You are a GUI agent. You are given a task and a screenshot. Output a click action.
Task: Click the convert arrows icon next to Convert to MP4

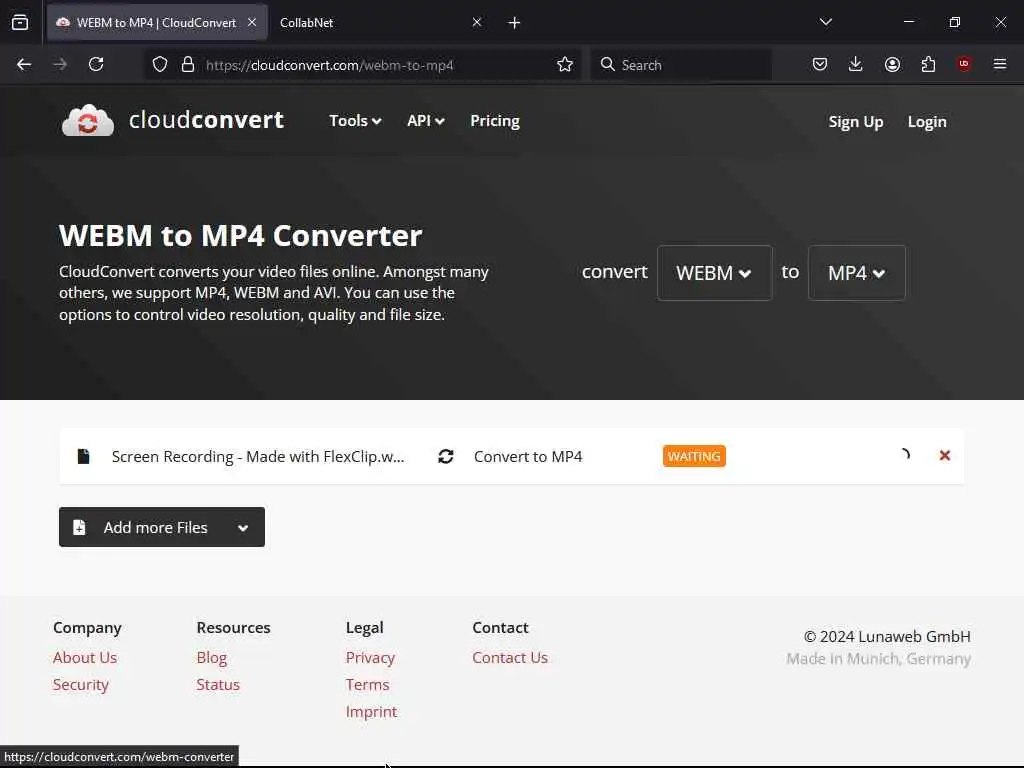coord(446,456)
